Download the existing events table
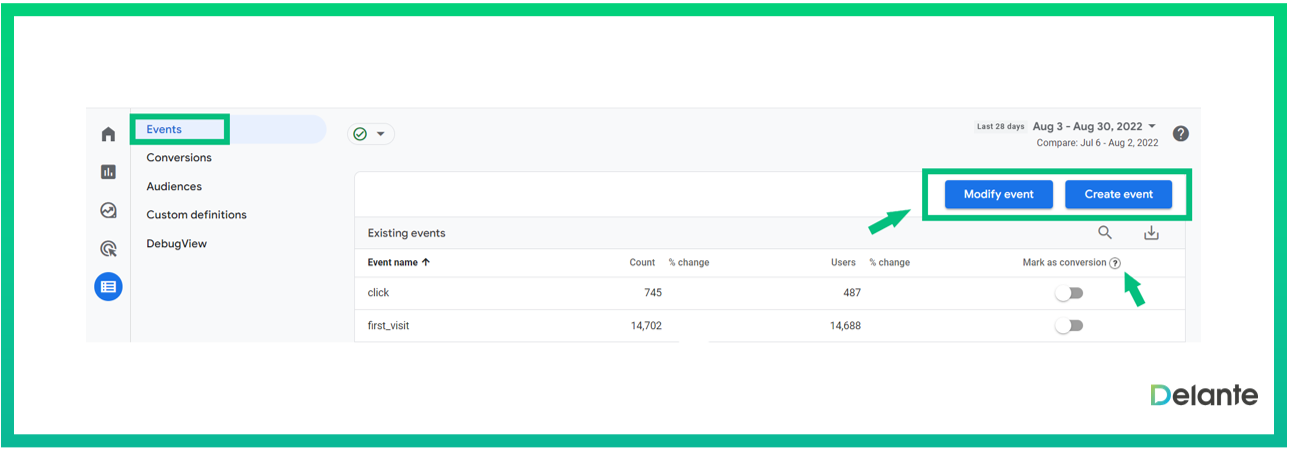This screenshot has width=1289, height=449. [x=1151, y=233]
